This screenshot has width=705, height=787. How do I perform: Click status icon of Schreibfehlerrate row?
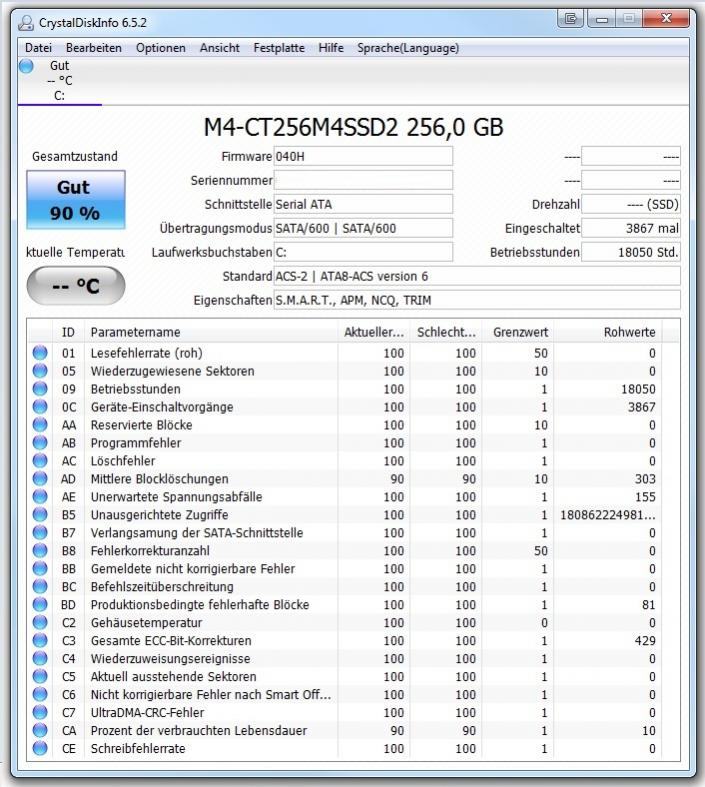pyautogui.click(x=40, y=748)
